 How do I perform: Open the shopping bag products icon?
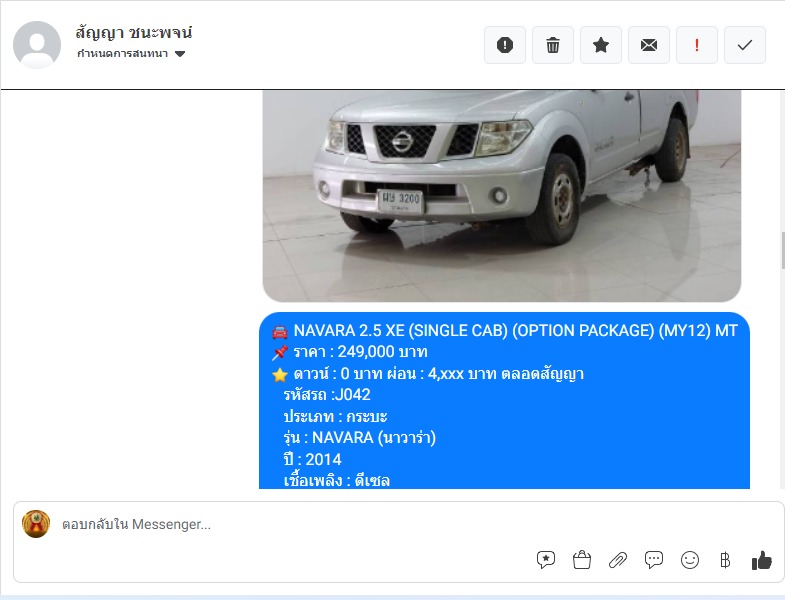(582, 559)
